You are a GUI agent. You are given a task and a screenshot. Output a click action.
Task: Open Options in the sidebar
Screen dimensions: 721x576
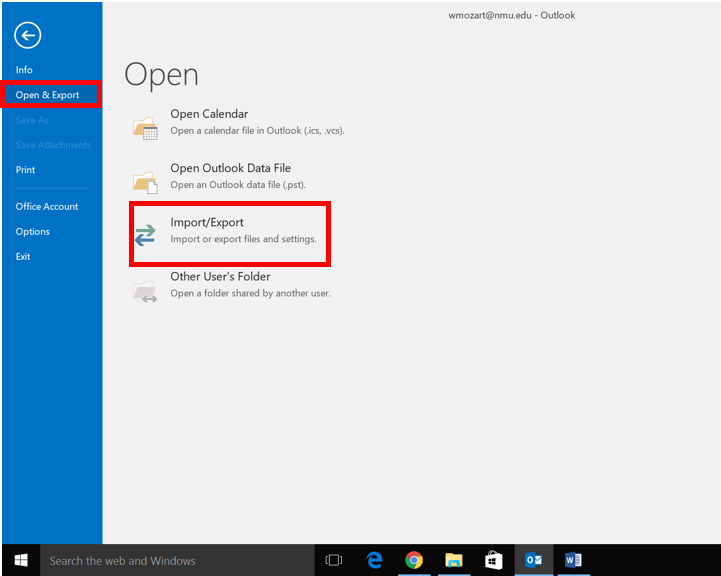[x=33, y=232]
